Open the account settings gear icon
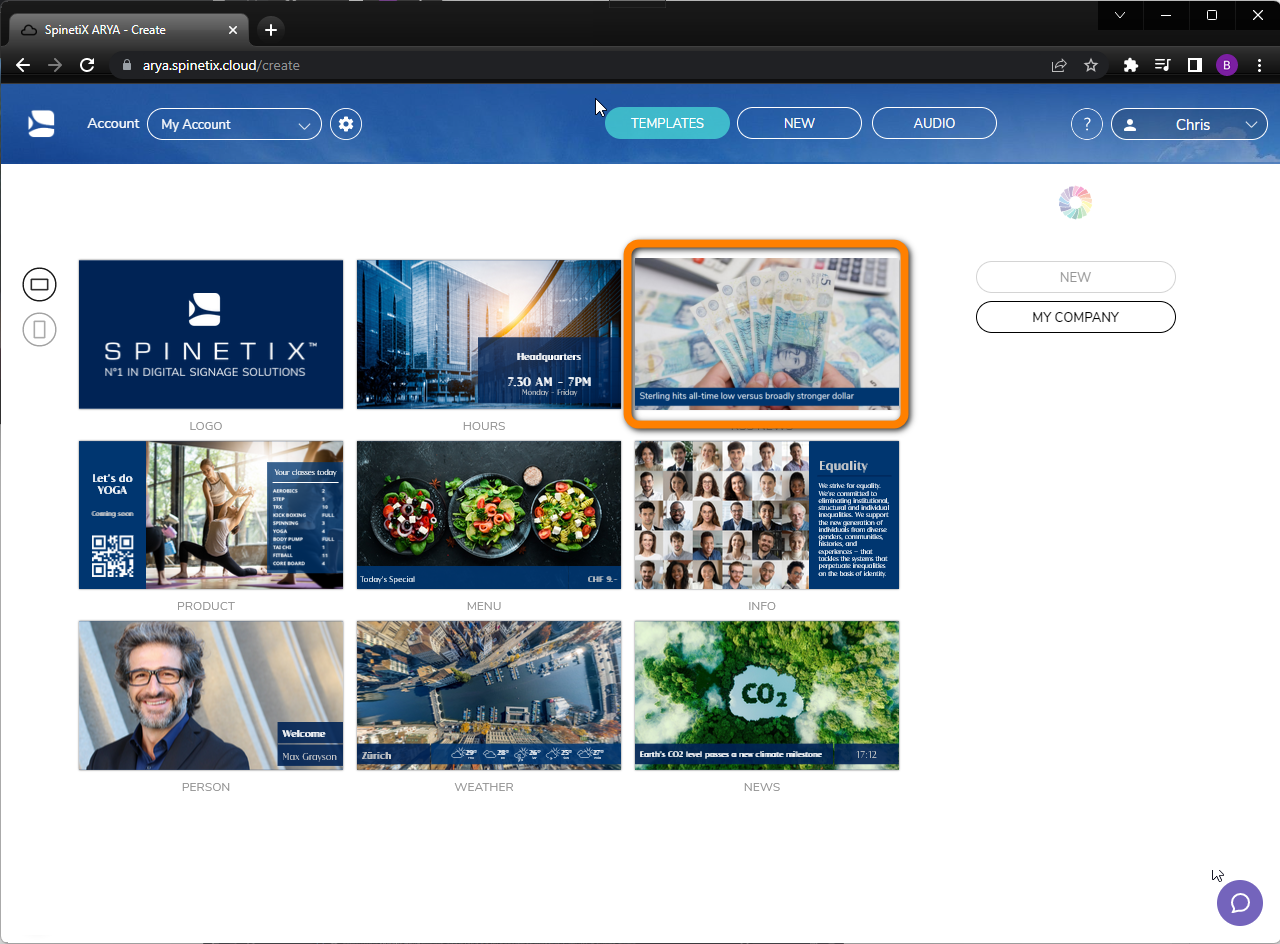Viewport: 1280px width, 944px height. [345, 123]
